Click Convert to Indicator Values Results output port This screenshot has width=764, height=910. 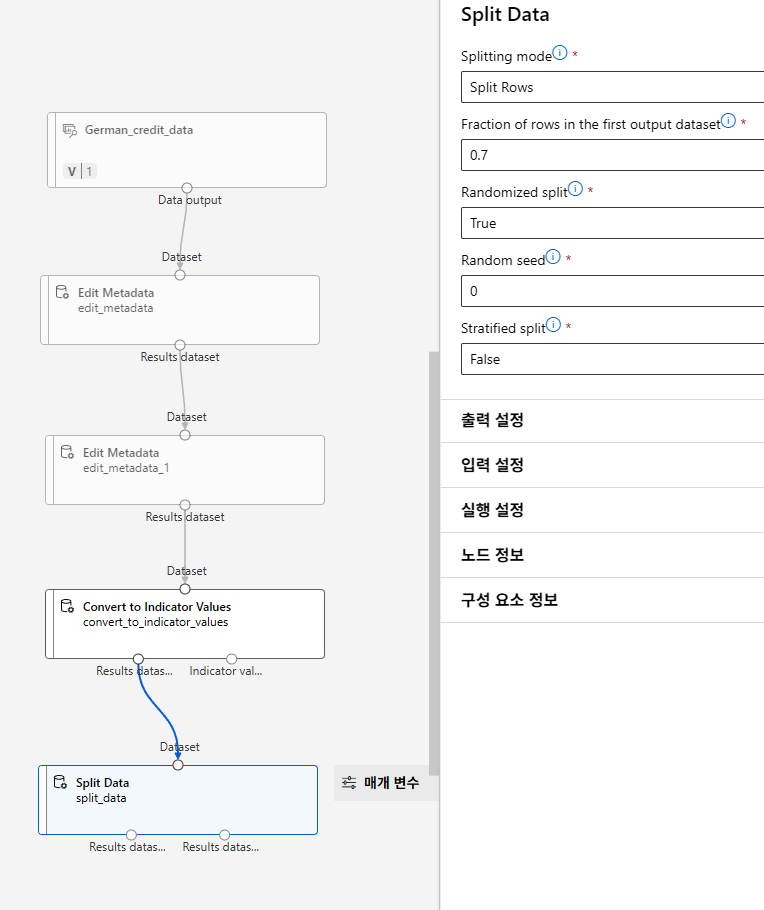pos(138,659)
